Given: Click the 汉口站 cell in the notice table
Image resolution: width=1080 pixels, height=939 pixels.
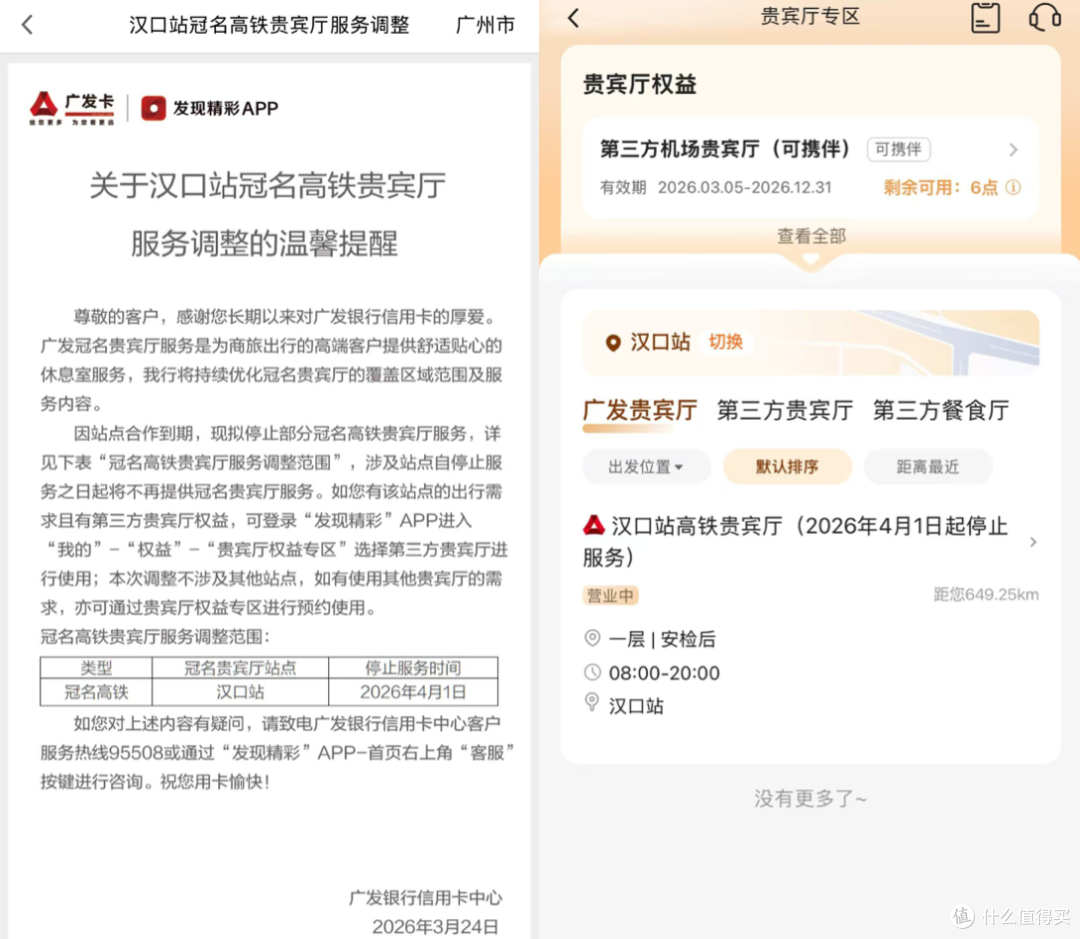Looking at the screenshot, I should click(x=240, y=692).
